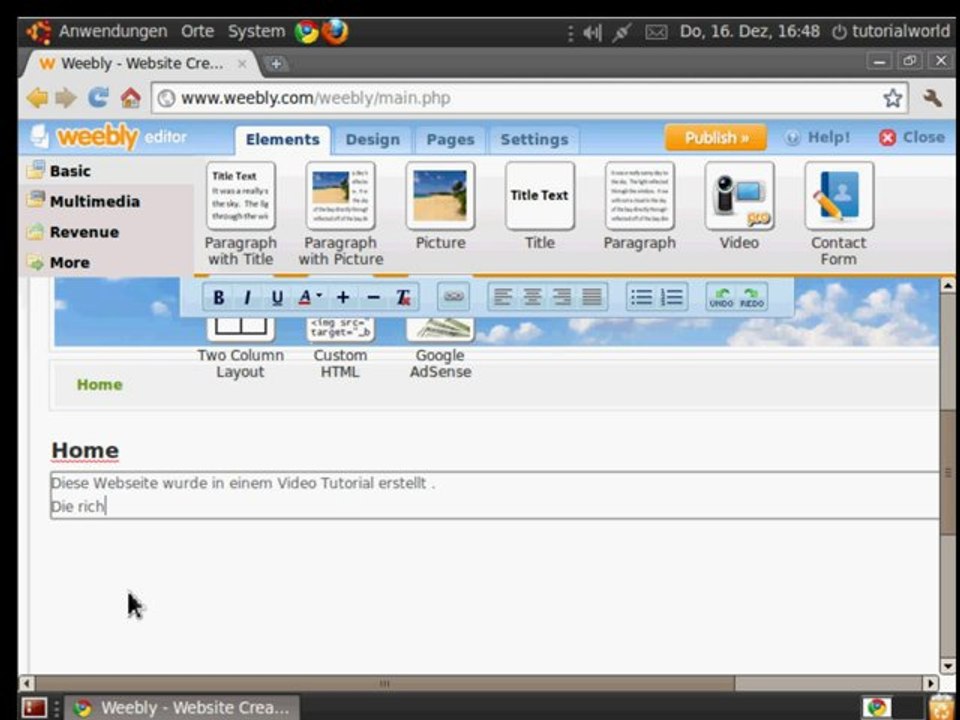Close the Weebly editor

pos(912,137)
